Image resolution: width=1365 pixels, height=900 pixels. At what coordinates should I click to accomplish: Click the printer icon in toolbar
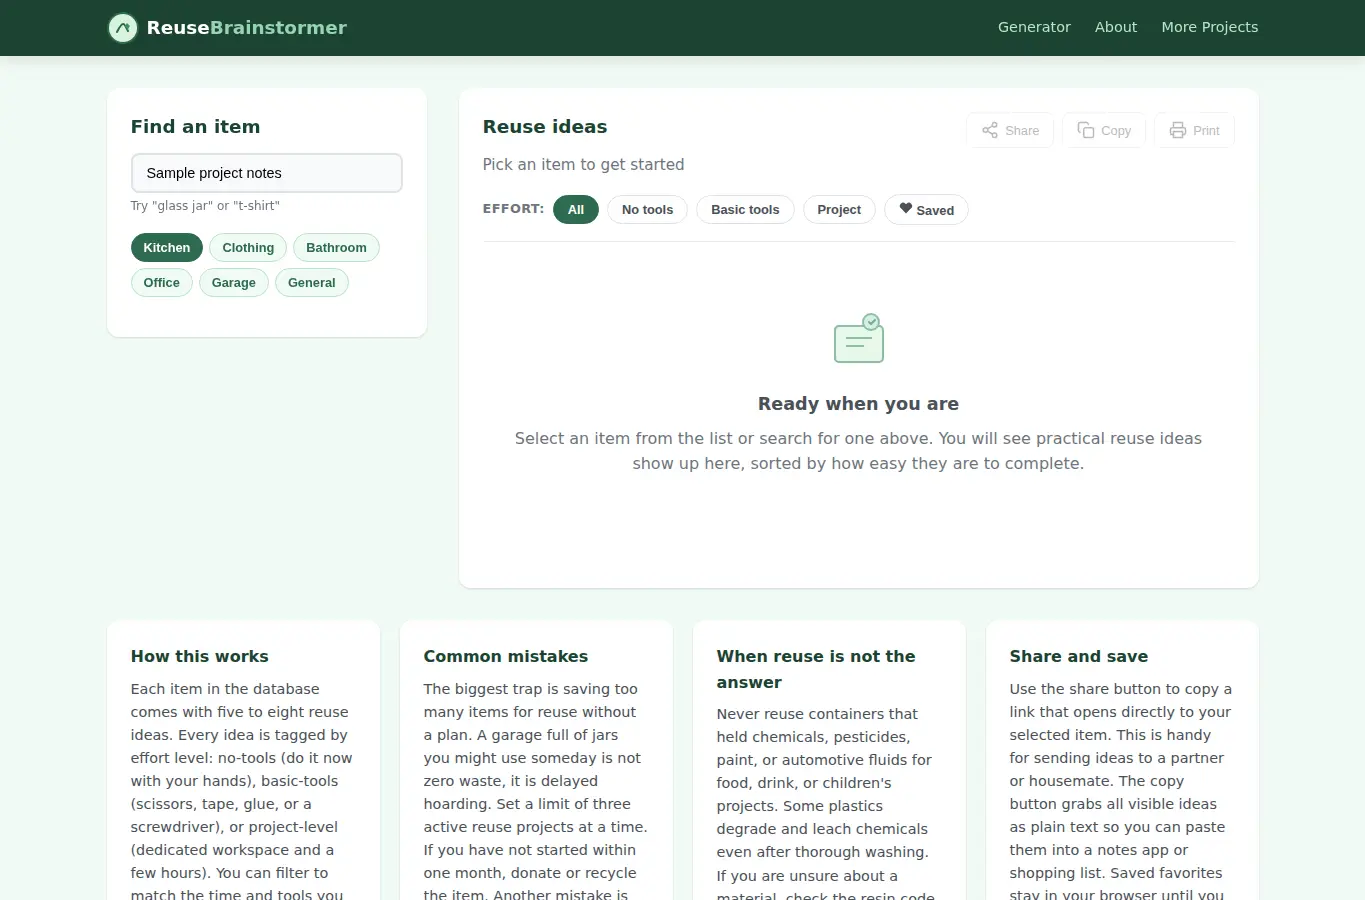1178,130
